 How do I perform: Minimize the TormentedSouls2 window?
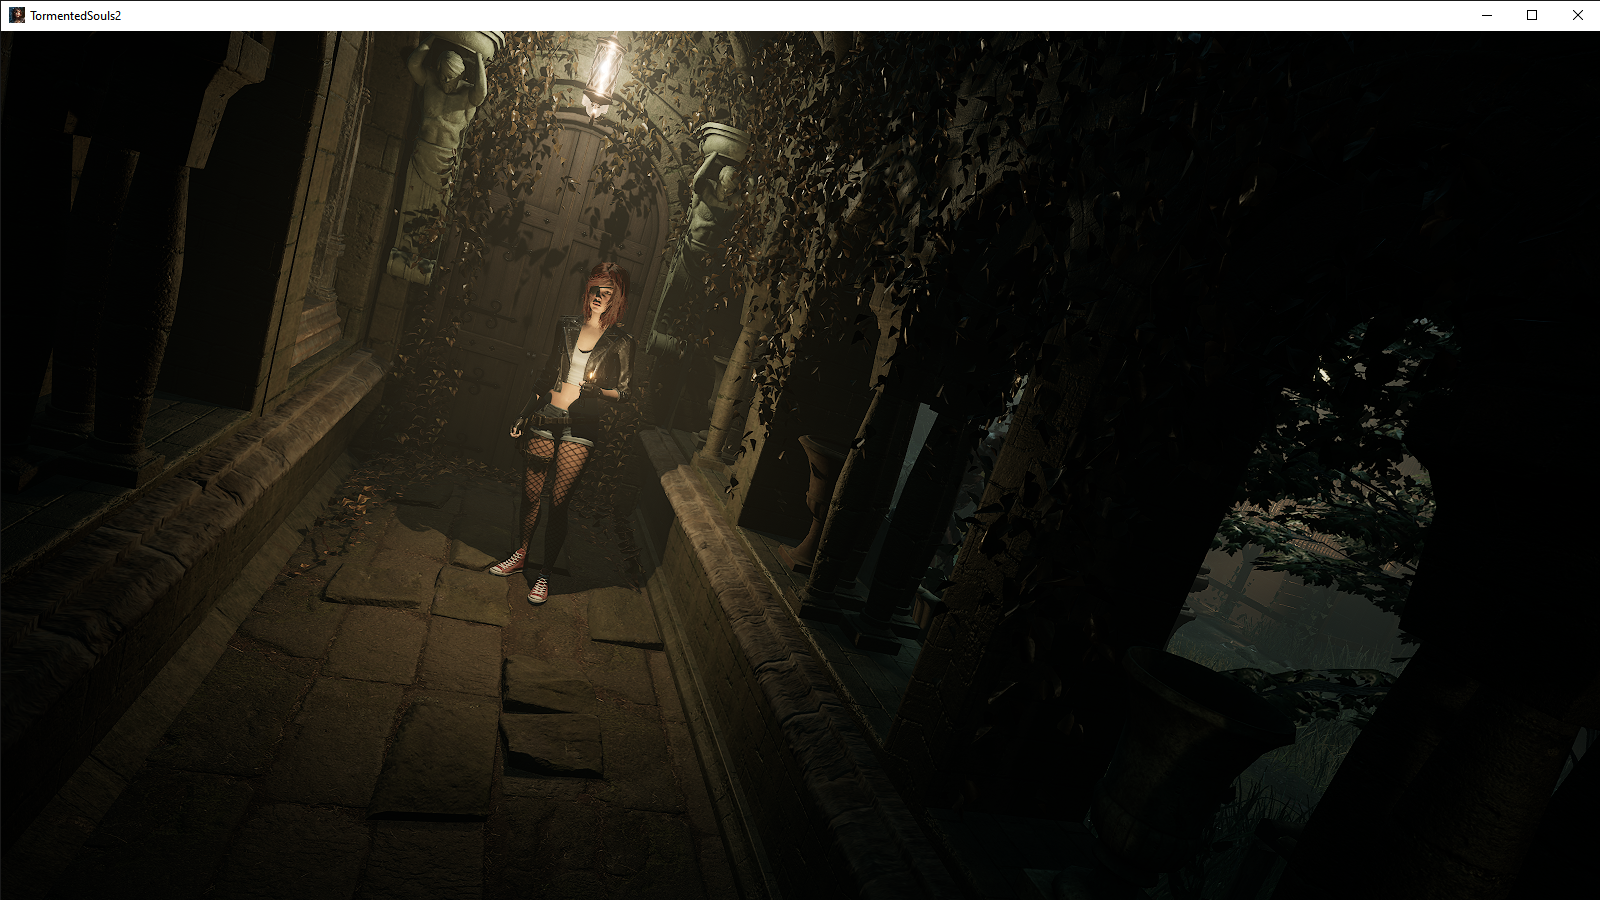pyautogui.click(x=1487, y=15)
